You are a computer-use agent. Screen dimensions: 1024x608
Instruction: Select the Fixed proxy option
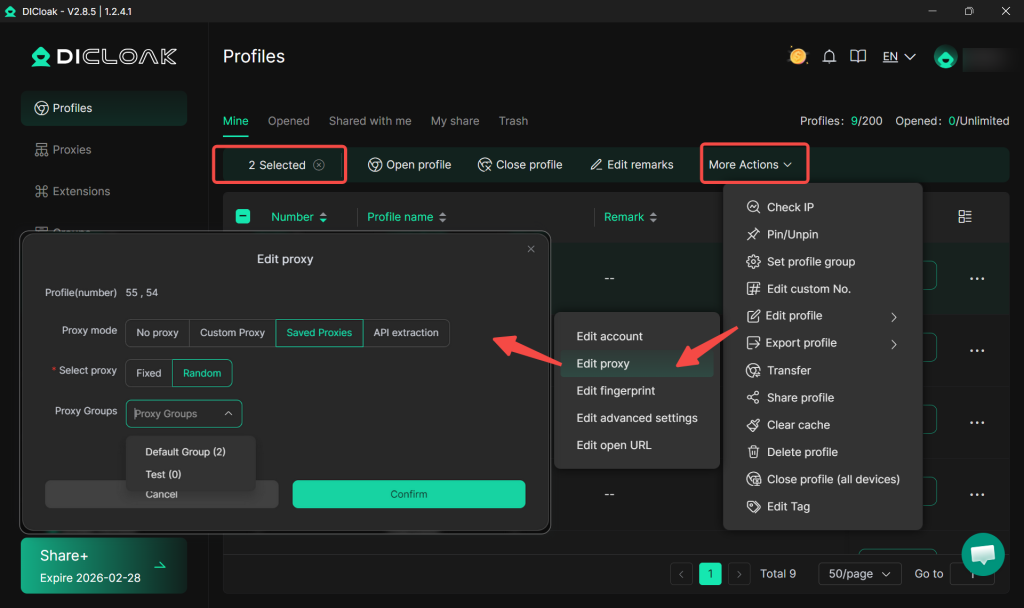[x=149, y=373]
